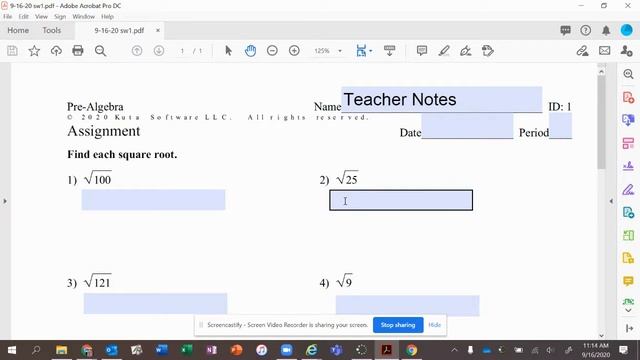Open the File menu
Image resolution: width=640 pixels, height=360 pixels.
tap(7, 17)
